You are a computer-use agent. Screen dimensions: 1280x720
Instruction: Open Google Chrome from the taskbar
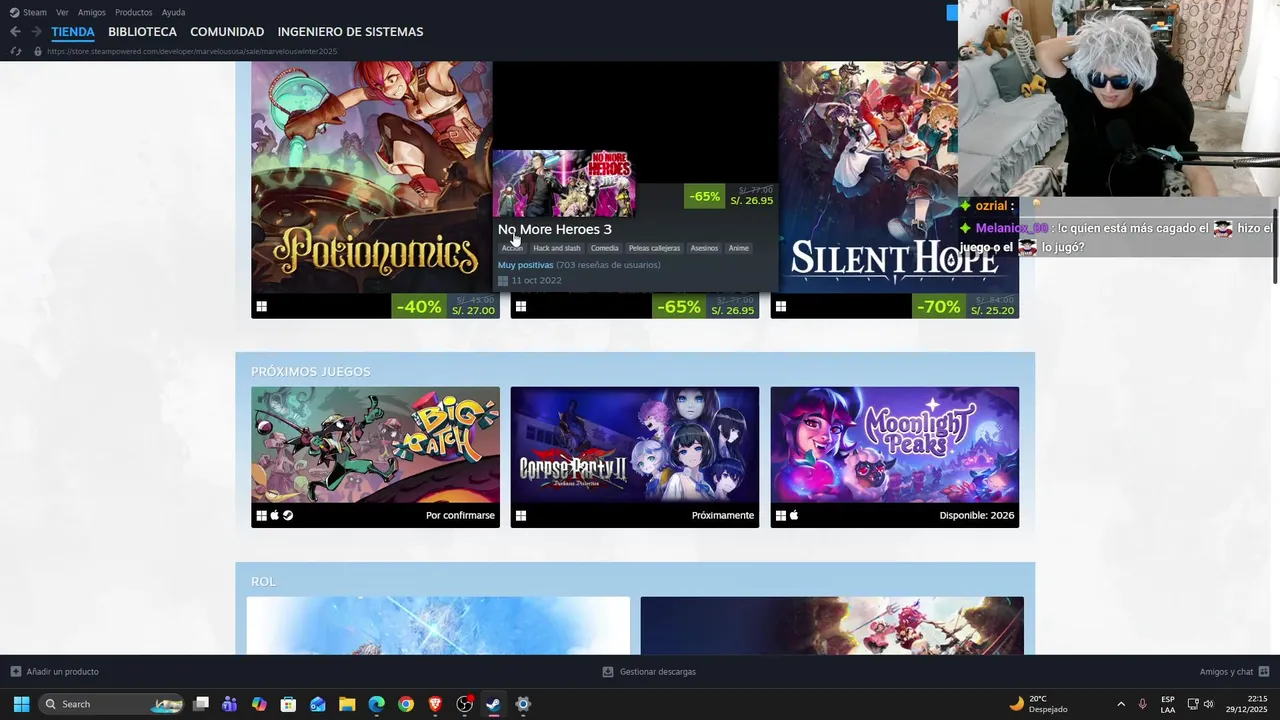[x=406, y=704]
